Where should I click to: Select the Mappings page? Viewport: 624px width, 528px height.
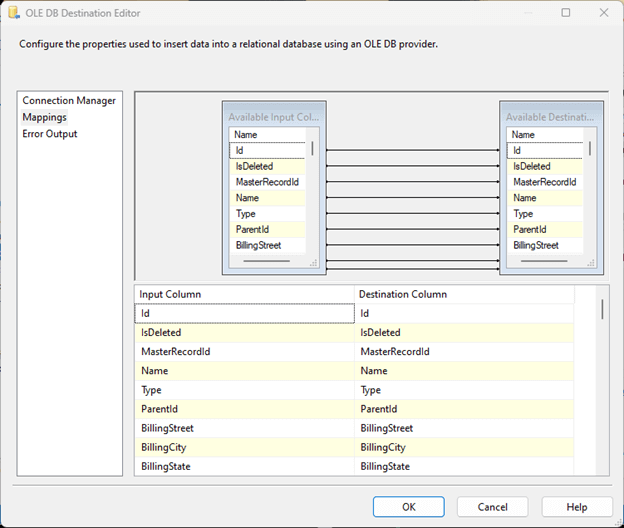45,117
